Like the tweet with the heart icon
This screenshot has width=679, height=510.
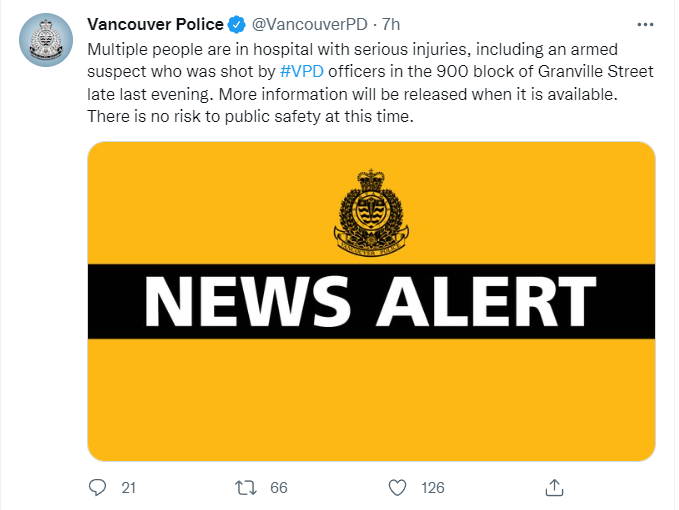coord(397,487)
